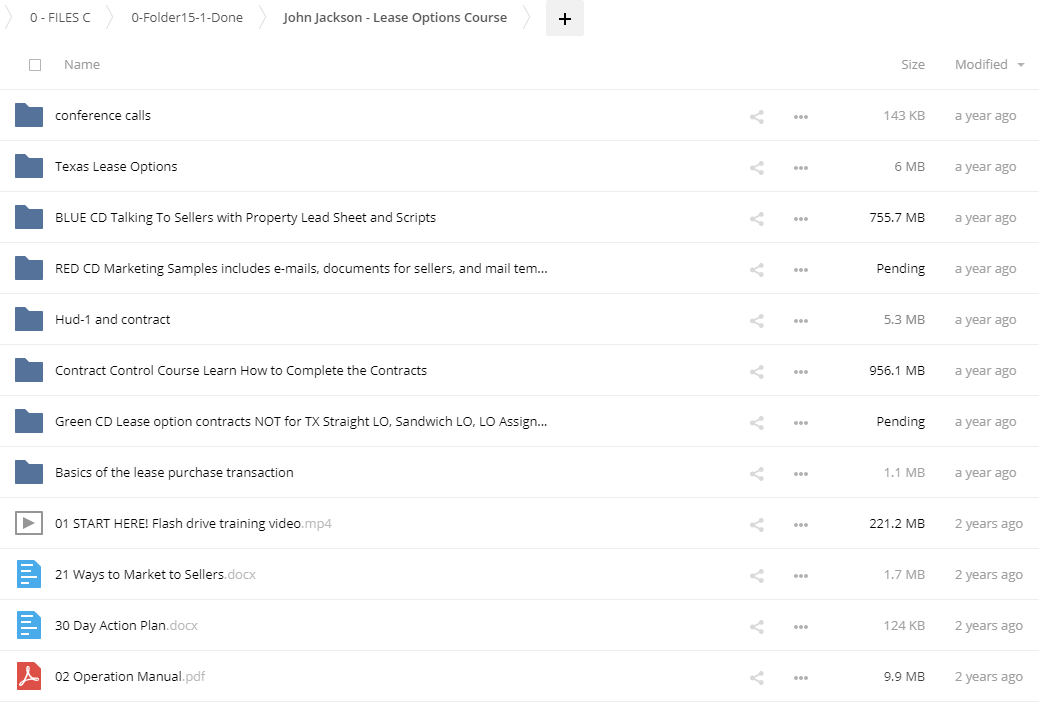Open actions menu for Contract Control Course folder
Image resolution: width=1039 pixels, height=717 pixels.
[800, 371]
